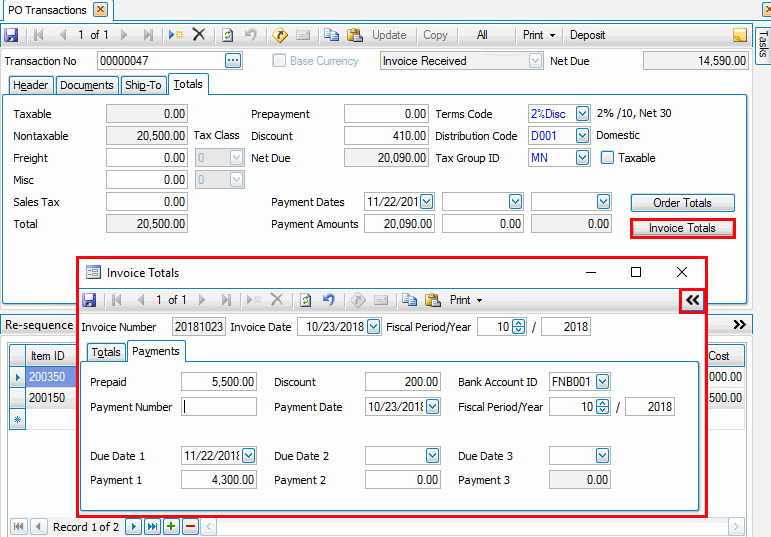Click the Order Totals button
The image size is (771, 537).
click(682, 203)
